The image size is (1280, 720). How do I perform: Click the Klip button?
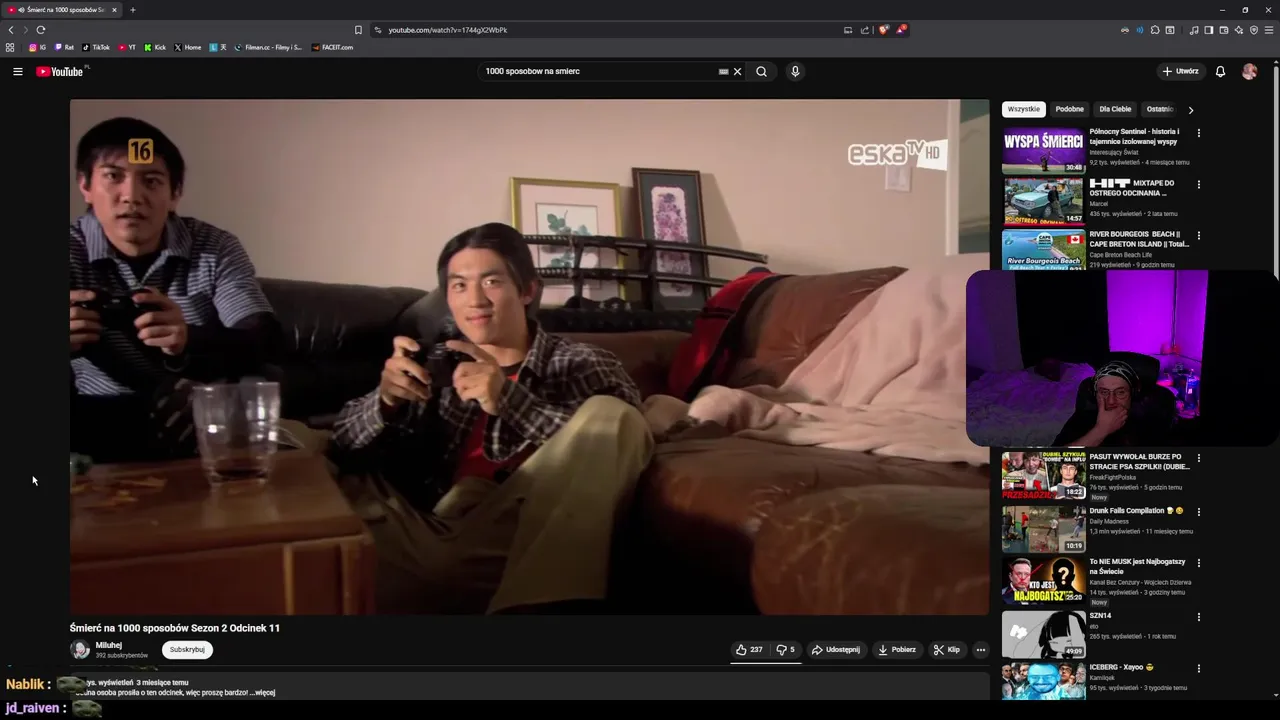(947, 649)
